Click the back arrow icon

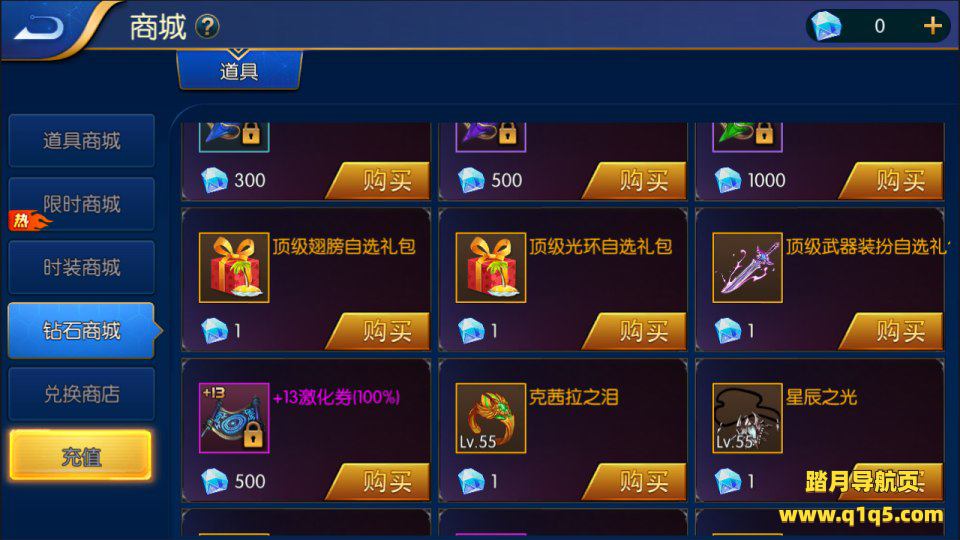[39, 28]
